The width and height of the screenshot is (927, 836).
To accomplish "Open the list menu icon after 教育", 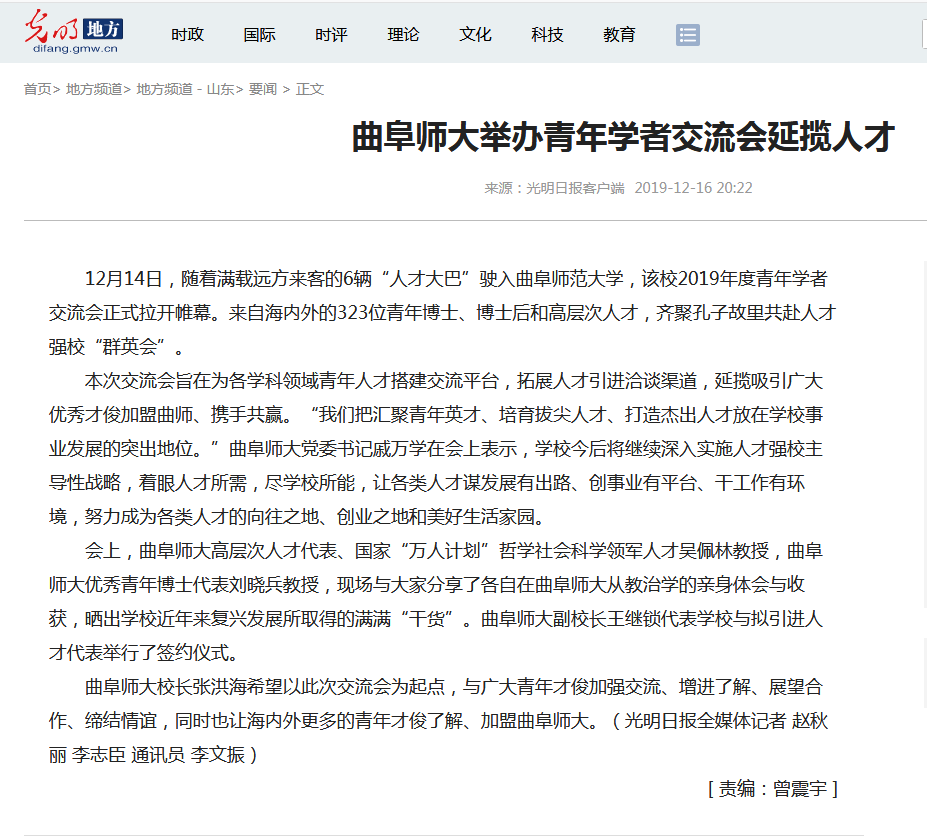I will (x=687, y=35).
